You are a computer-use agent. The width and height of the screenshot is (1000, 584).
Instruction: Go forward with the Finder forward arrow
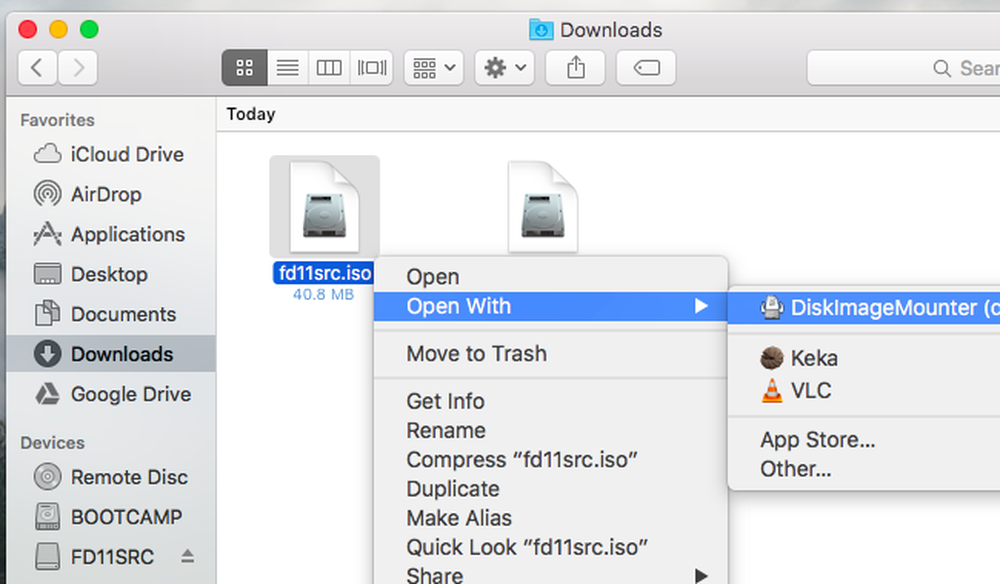pyautogui.click(x=78, y=68)
